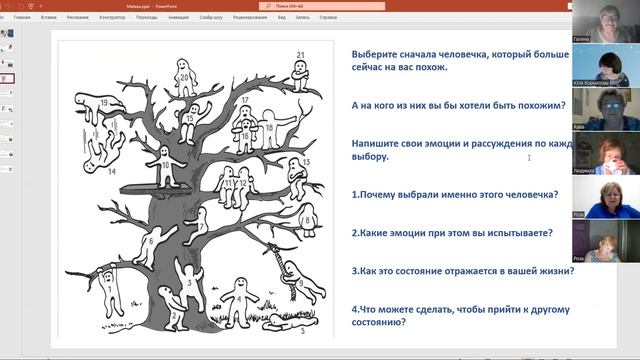Screen dimensions: 640x360
Task: Click figure number 10 standing on platform
Action: (166, 167)
